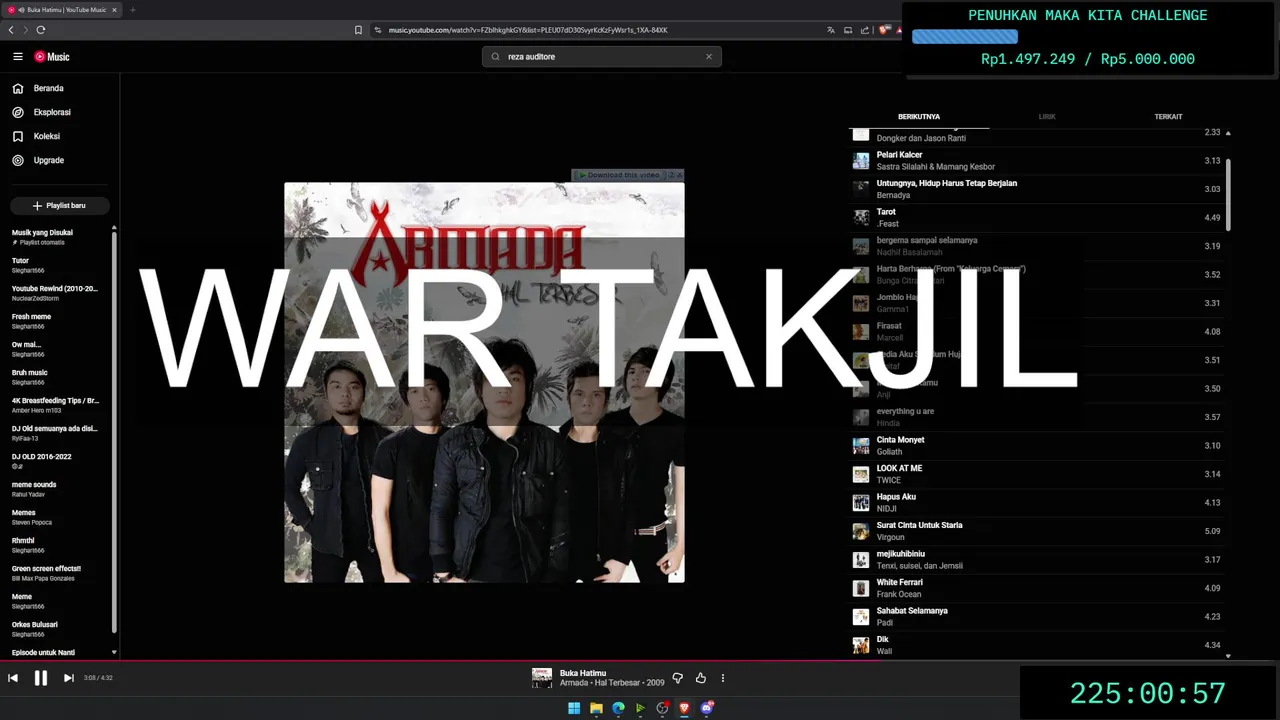Image resolution: width=1280 pixels, height=720 pixels.
Task: Open Koleksi in sidebar
Action: click(46, 136)
